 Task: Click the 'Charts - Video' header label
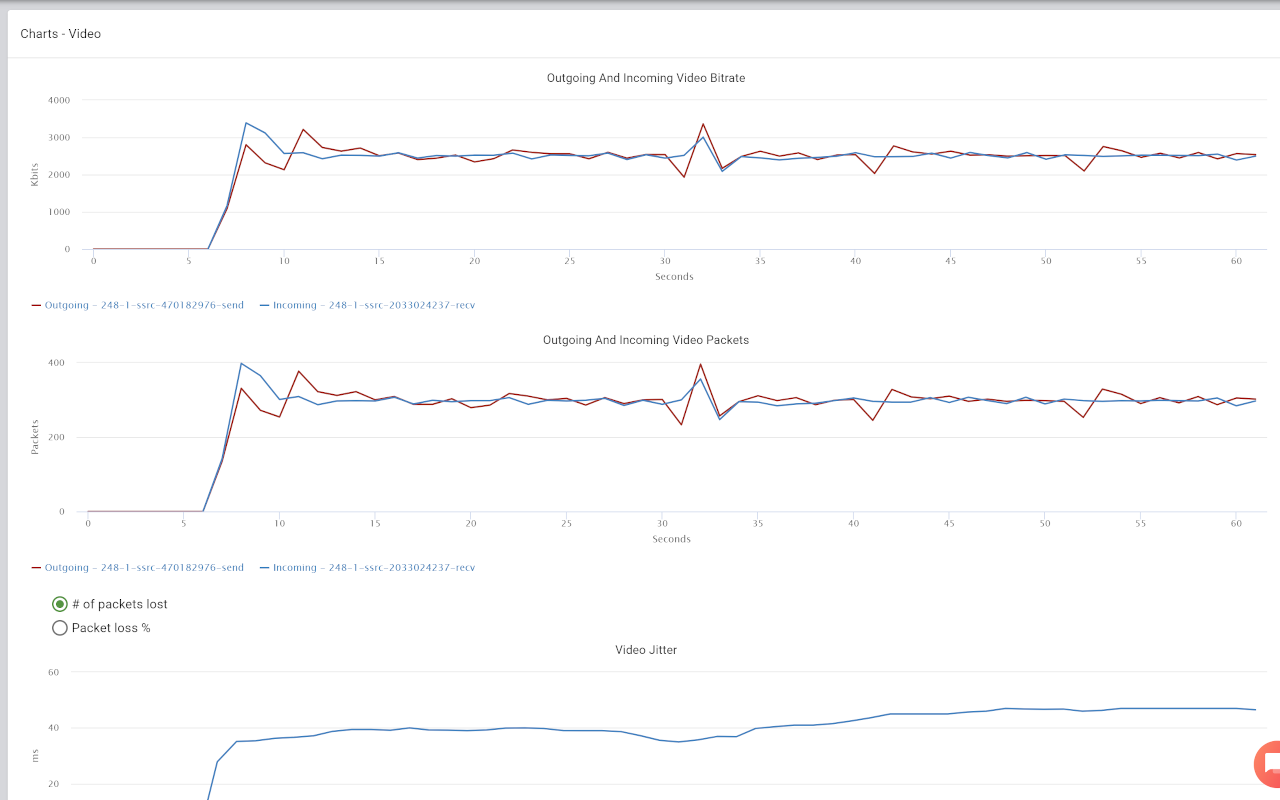tap(59, 33)
